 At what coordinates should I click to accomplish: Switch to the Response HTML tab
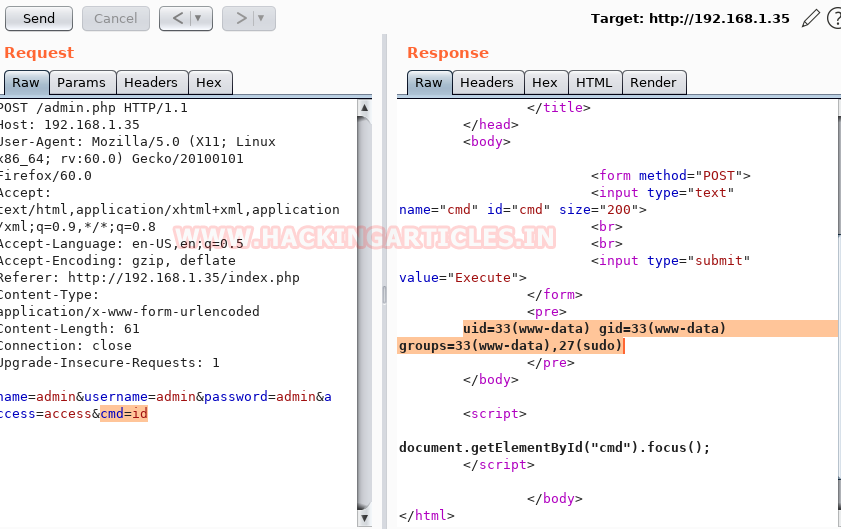point(594,83)
